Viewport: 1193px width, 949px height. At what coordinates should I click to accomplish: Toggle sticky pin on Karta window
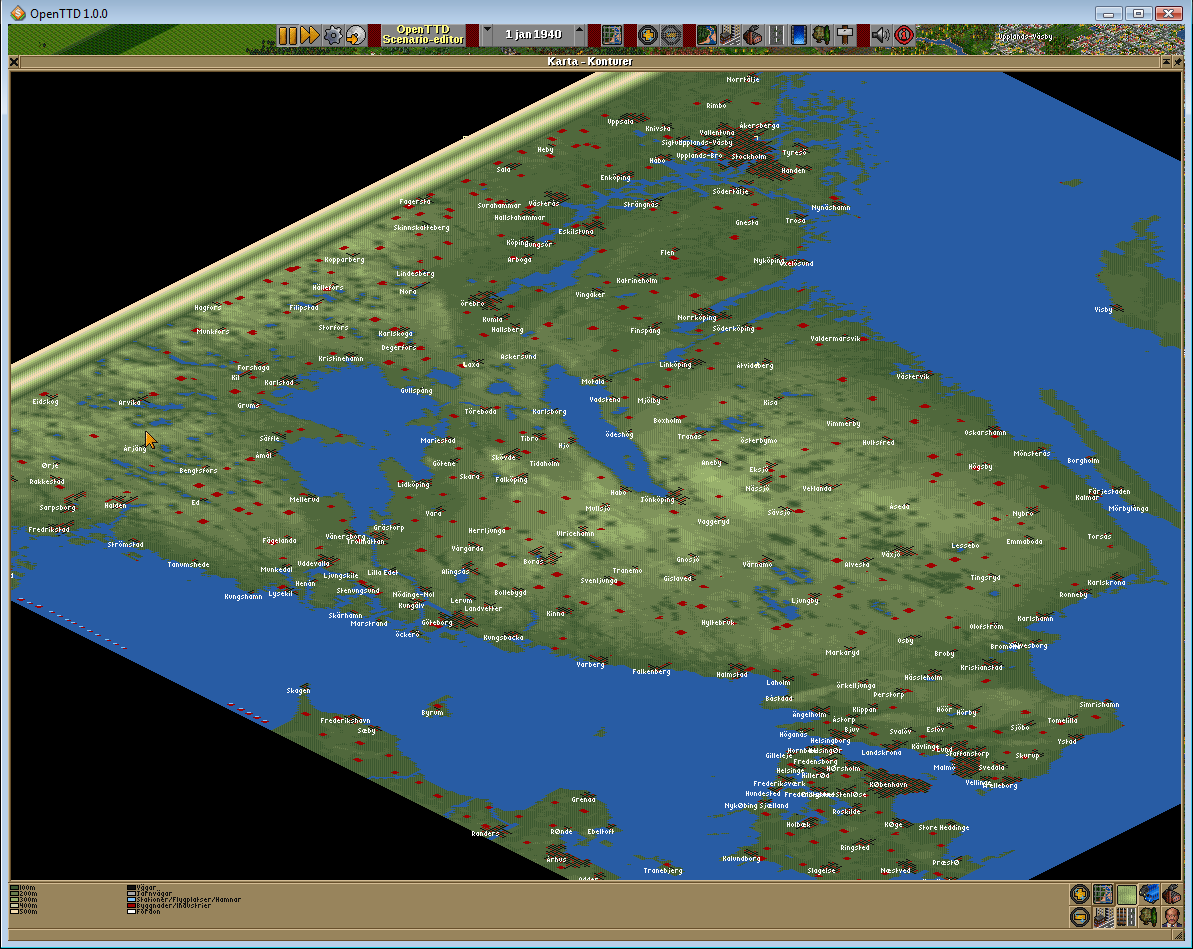pos(1179,62)
